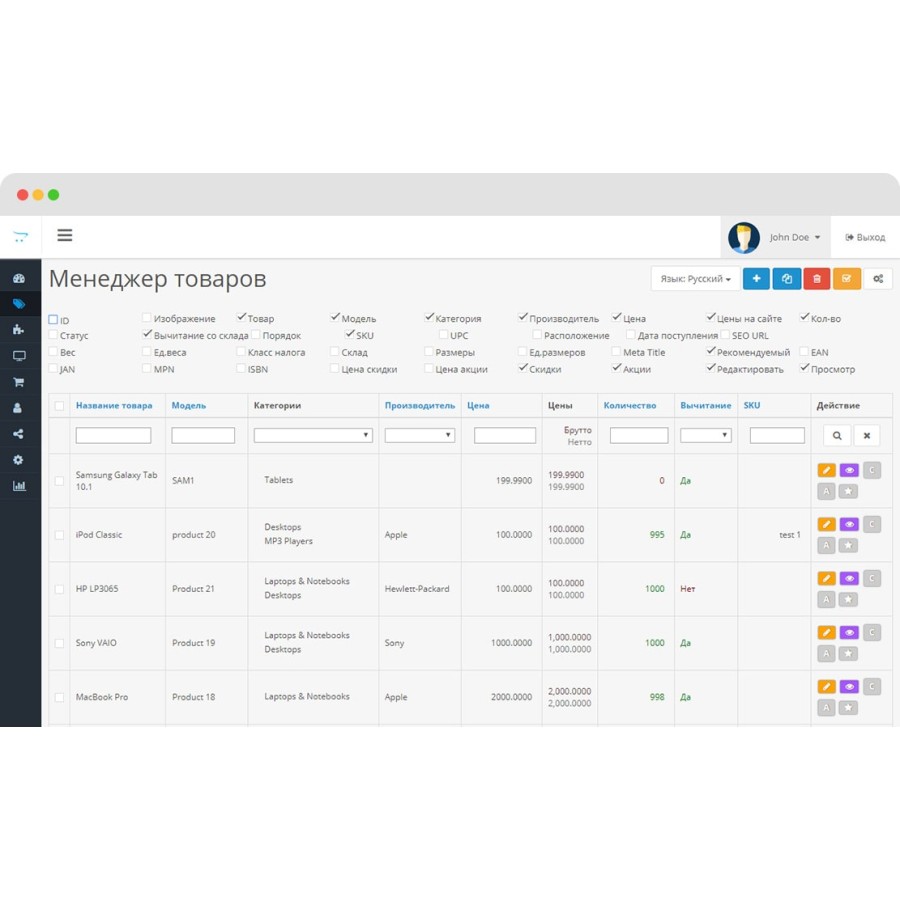This screenshot has width=900, height=900.
Task: Enable the ID column checkbox
Action: 53,319
